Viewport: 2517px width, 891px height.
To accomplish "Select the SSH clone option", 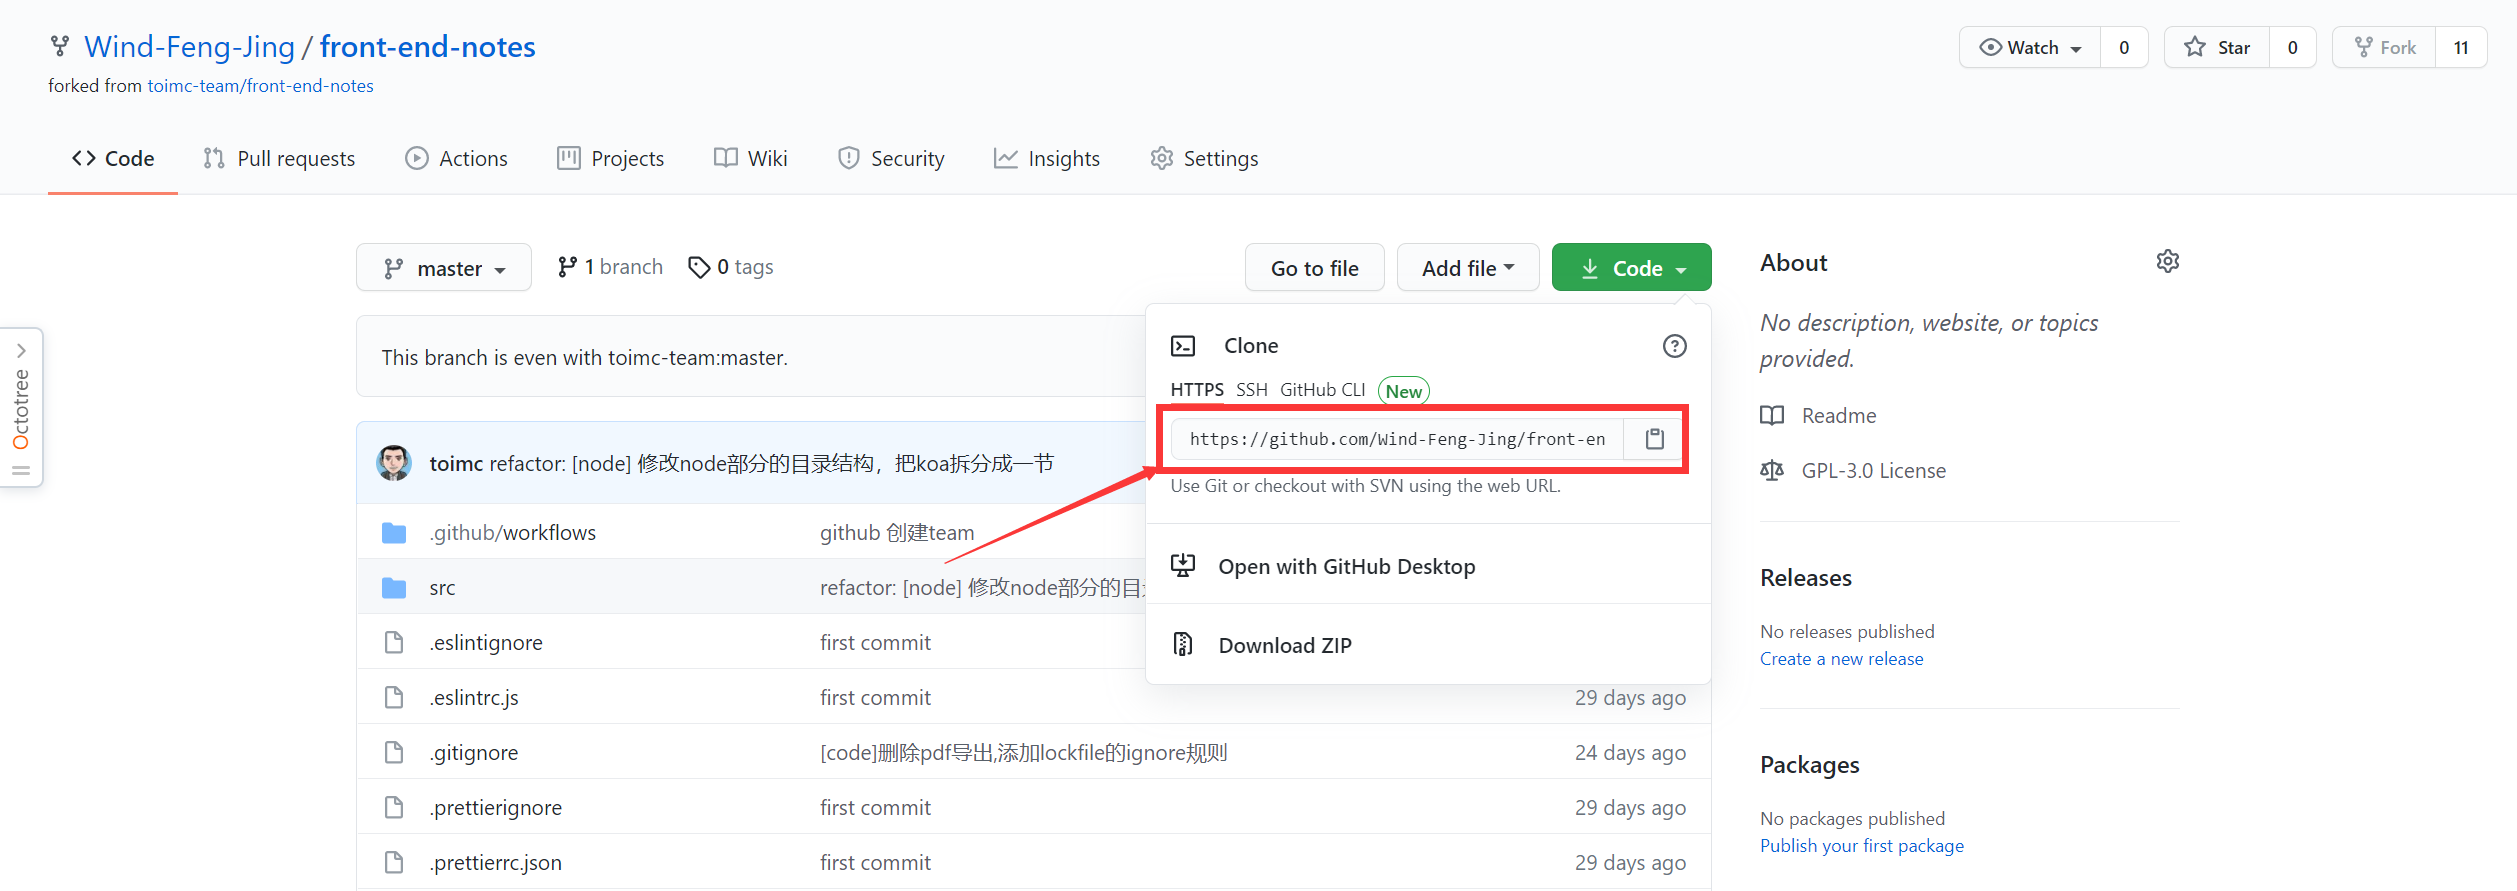I will [1252, 390].
